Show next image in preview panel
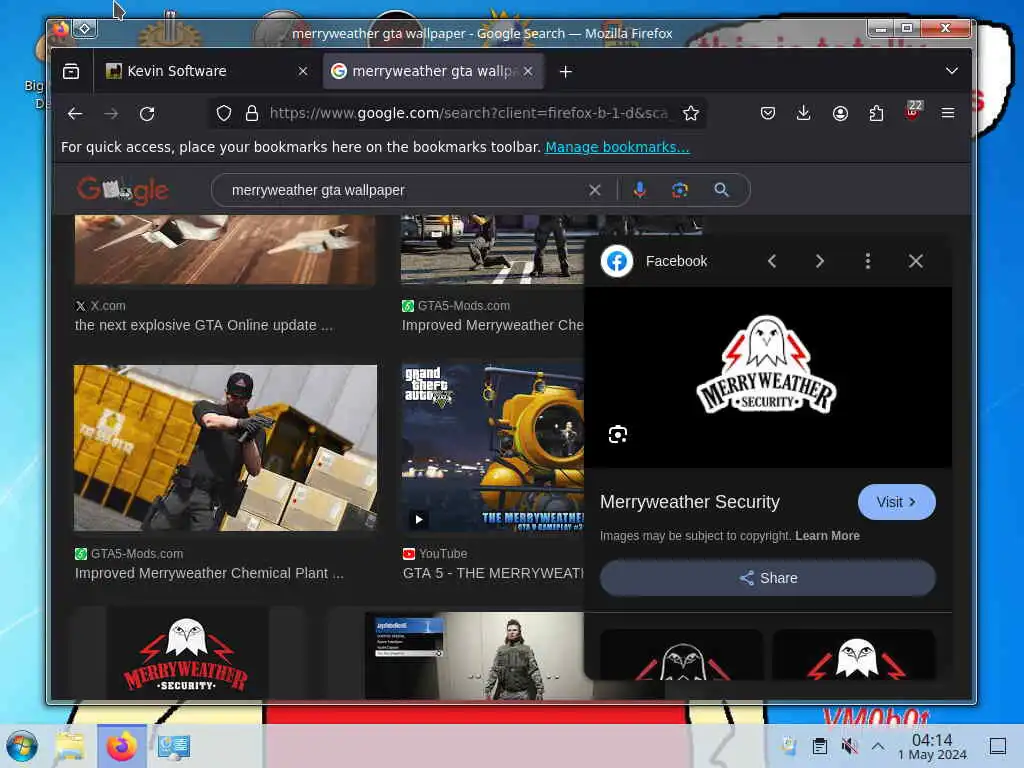This screenshot has height=768, width=1024. pyautogui.click(x=820, y=261)
